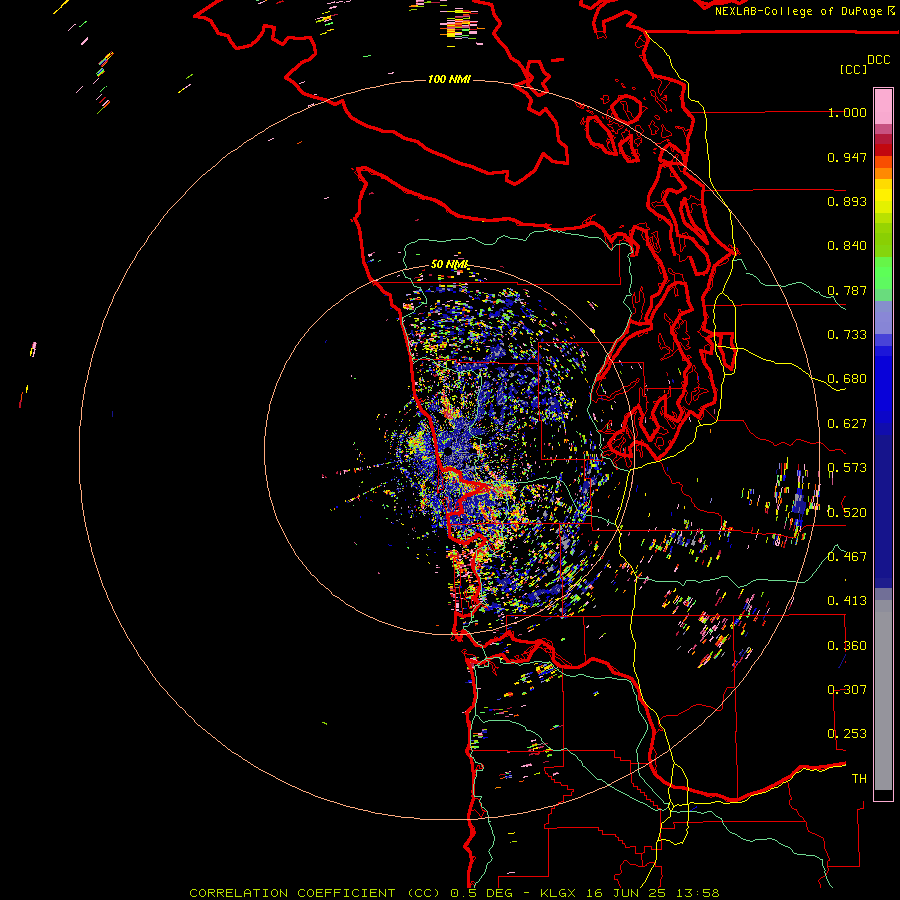
Task: Click the [CC] legend unit label
Action: coord(854,69)
